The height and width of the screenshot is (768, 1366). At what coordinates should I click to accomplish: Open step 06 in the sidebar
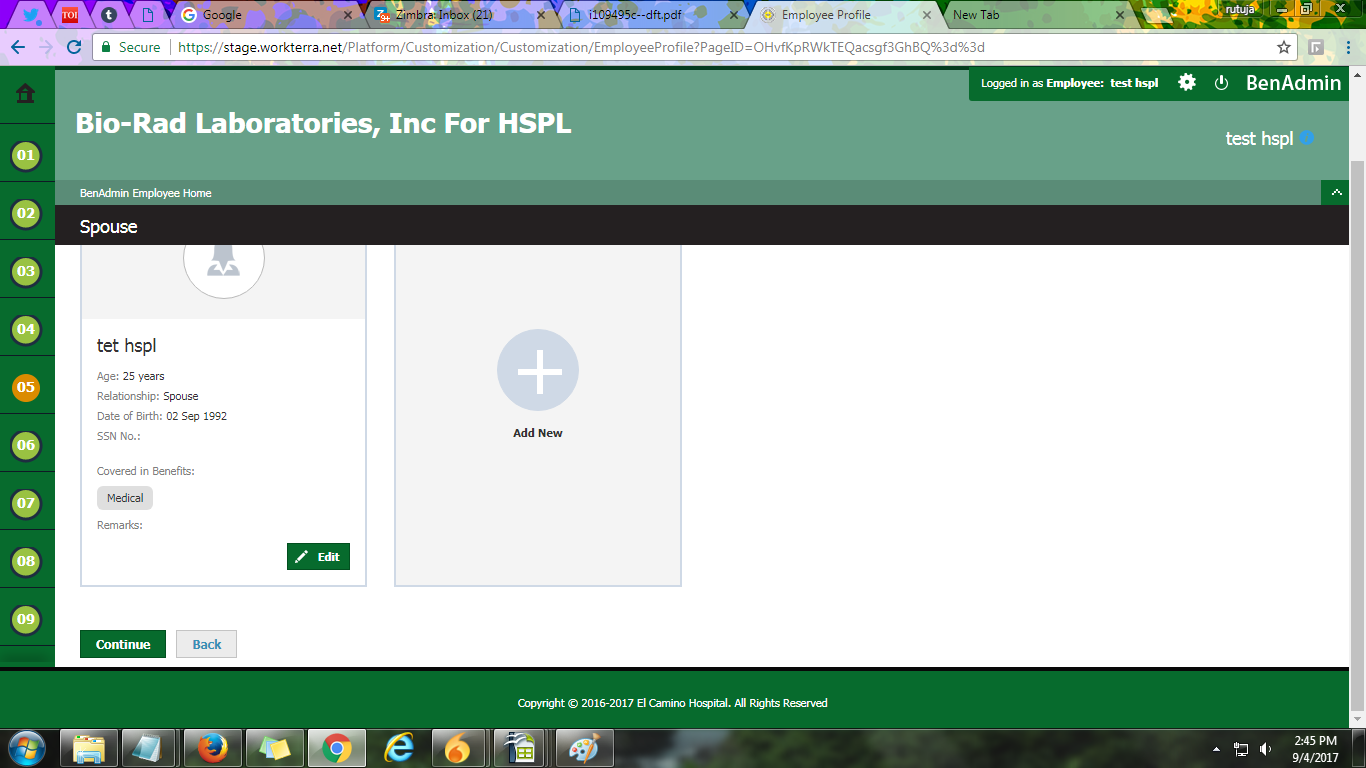click(x=26, y=445)
